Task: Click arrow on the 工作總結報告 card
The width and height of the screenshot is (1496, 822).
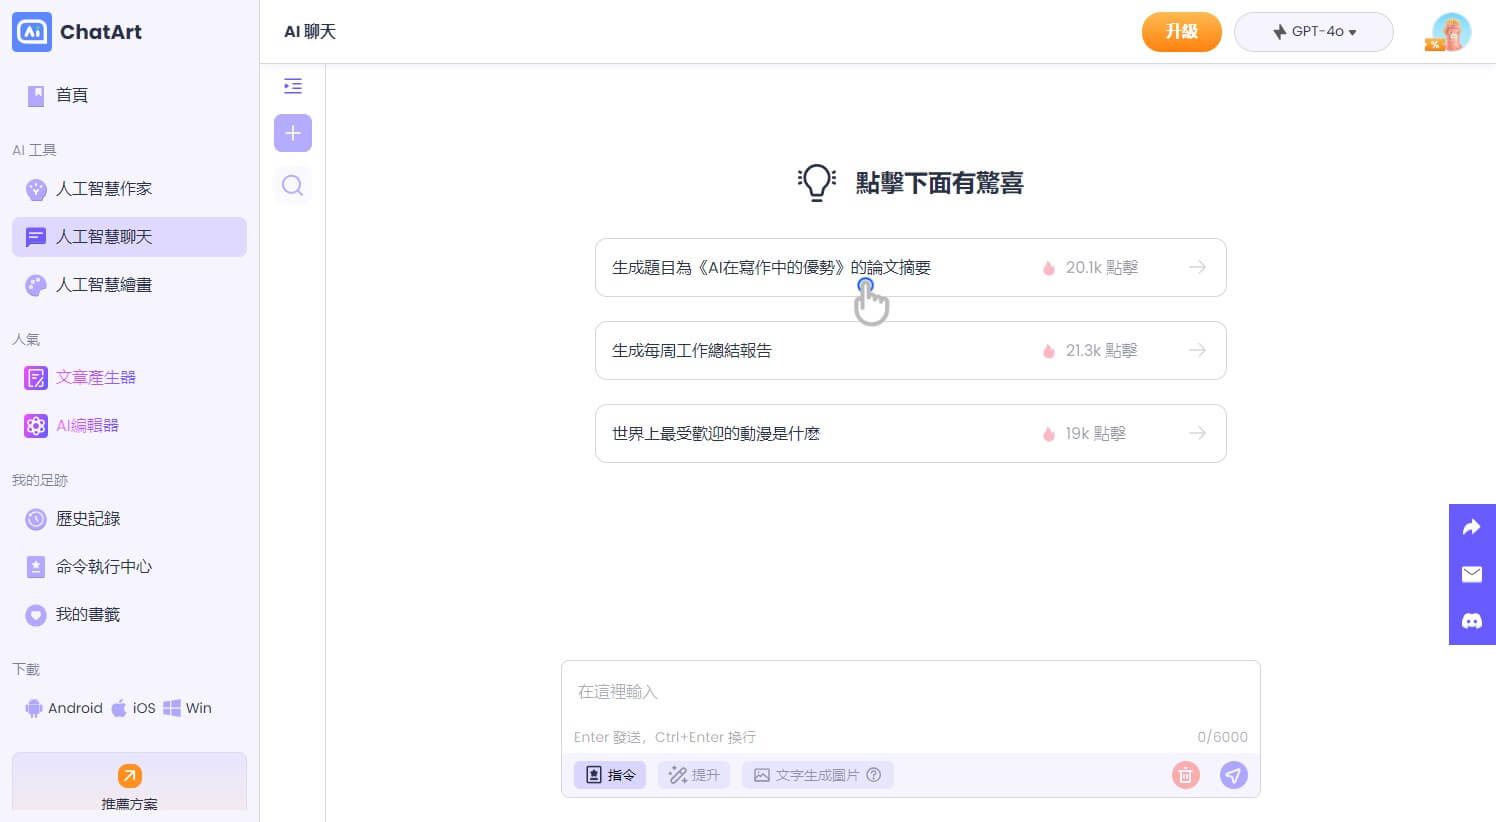Action: coord(1197,350)
